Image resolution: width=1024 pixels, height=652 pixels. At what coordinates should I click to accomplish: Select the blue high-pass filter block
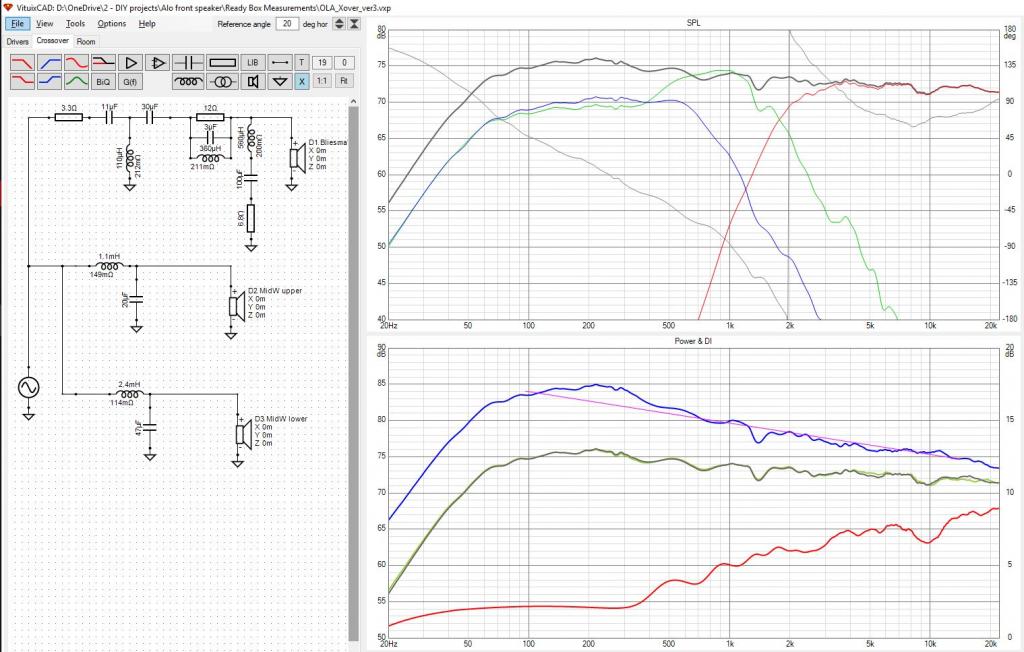(50, 63)
